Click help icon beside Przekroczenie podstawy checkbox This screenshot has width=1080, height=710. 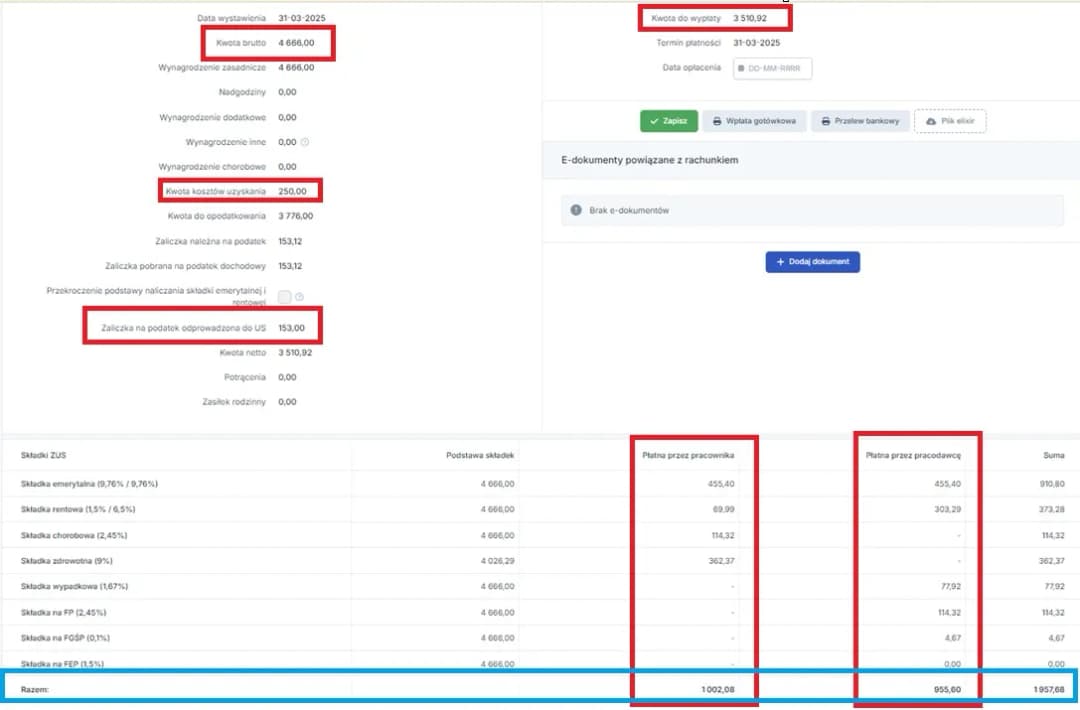click(x=299, y=296)
